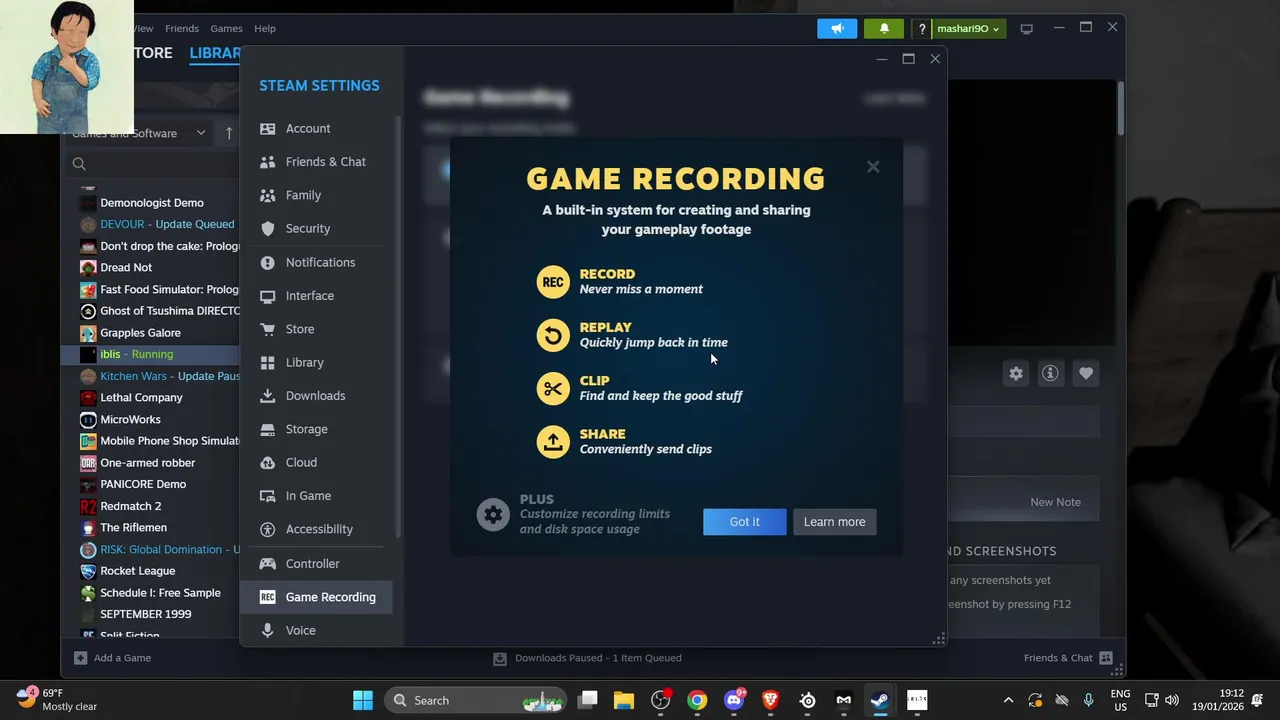Click the Windows Start button

(x=363, y=700)
